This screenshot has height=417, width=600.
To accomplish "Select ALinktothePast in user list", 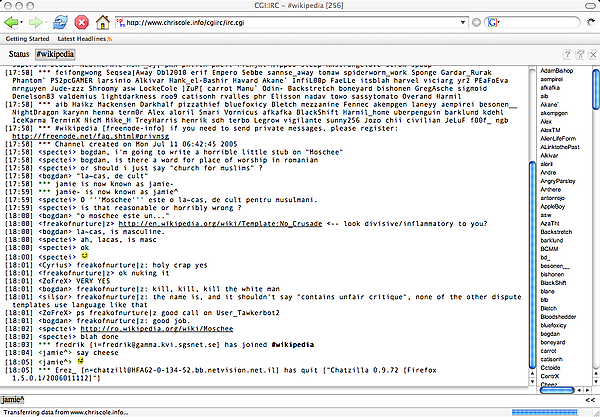I will tap(560, 147).
